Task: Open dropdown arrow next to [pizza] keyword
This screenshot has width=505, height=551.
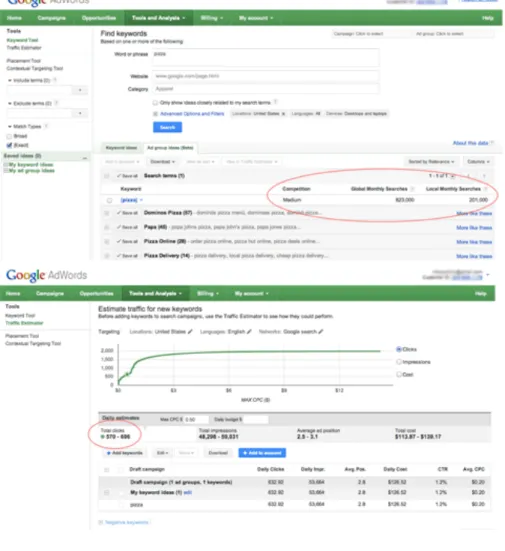Action: (x=141, y=200)
